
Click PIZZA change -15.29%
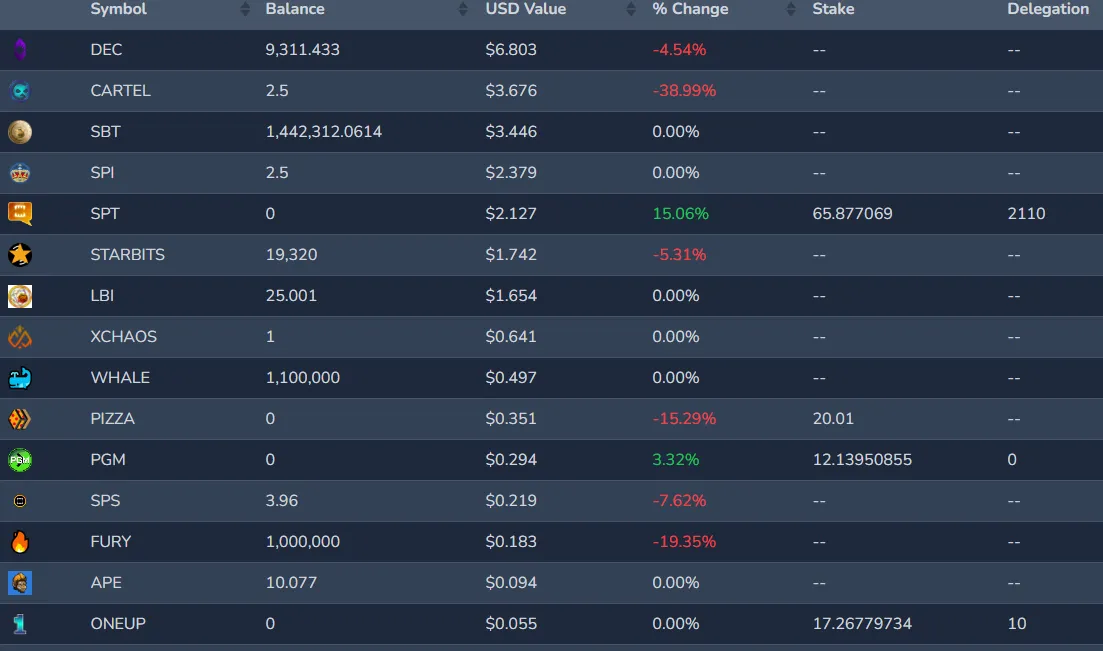point(684,419)
